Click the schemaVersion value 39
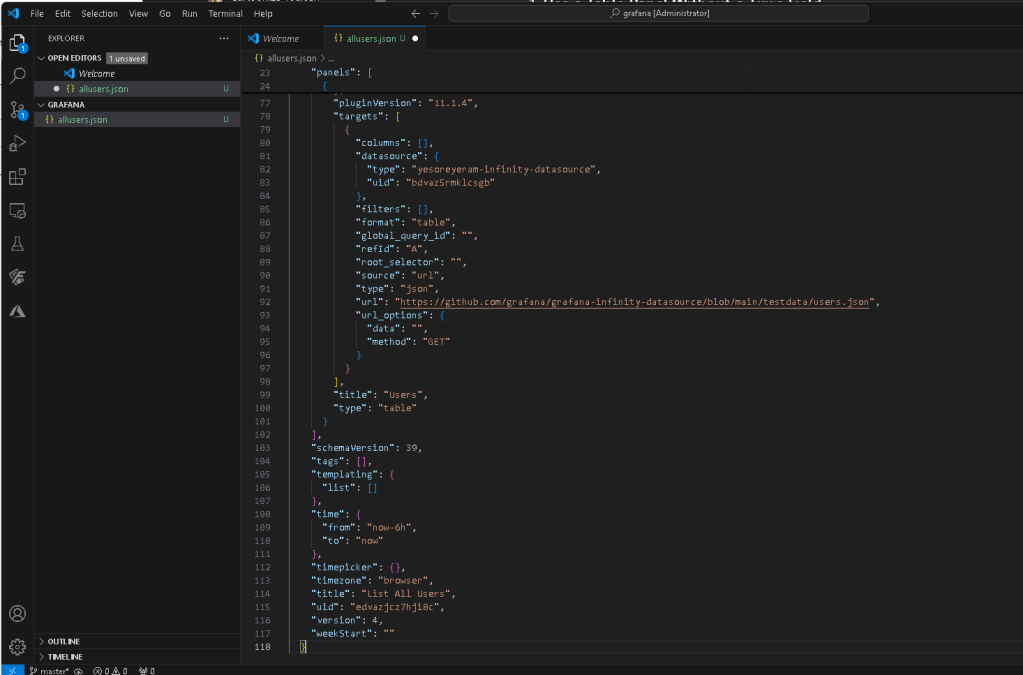The width and height of the screenshot is (1023, 675). (412, 447)
